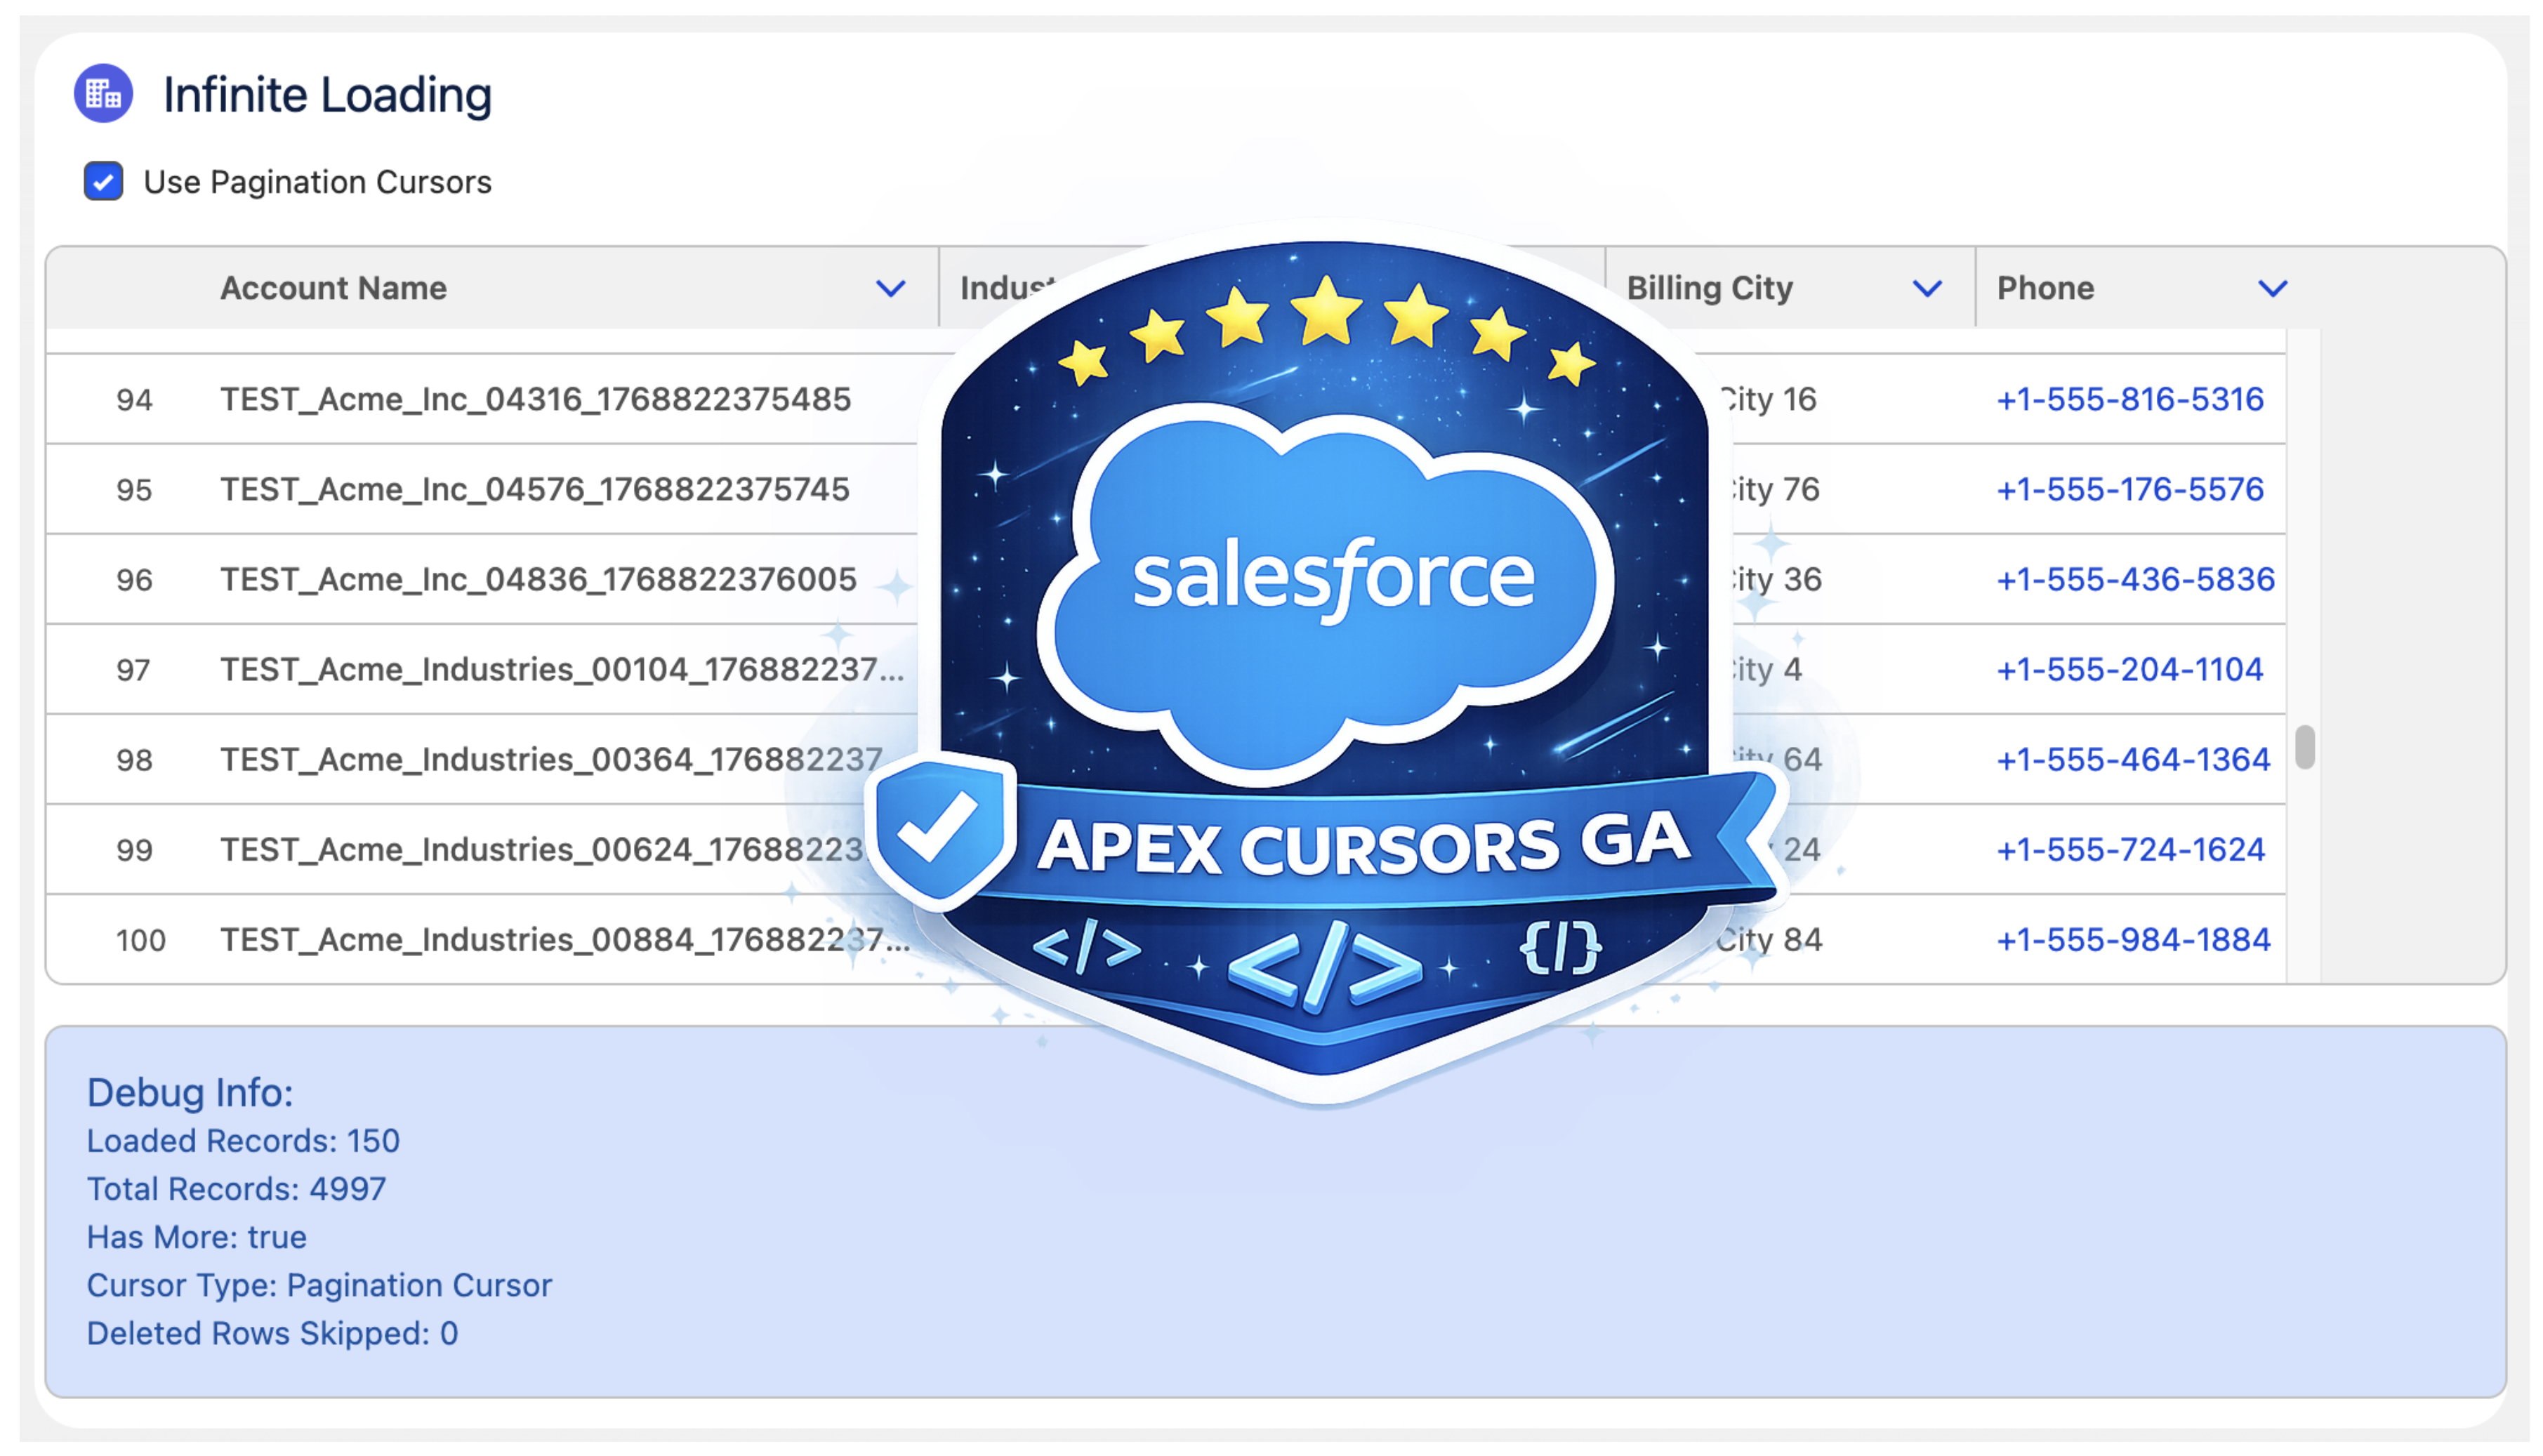
Task: Click the Account Name column header
Action: 333,288
